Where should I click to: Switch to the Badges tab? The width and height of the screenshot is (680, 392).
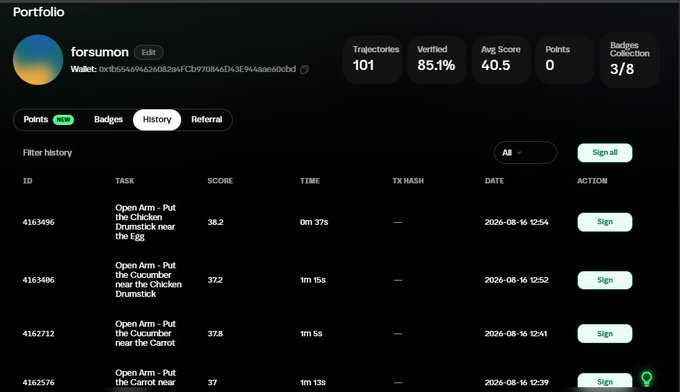[108, 119]
